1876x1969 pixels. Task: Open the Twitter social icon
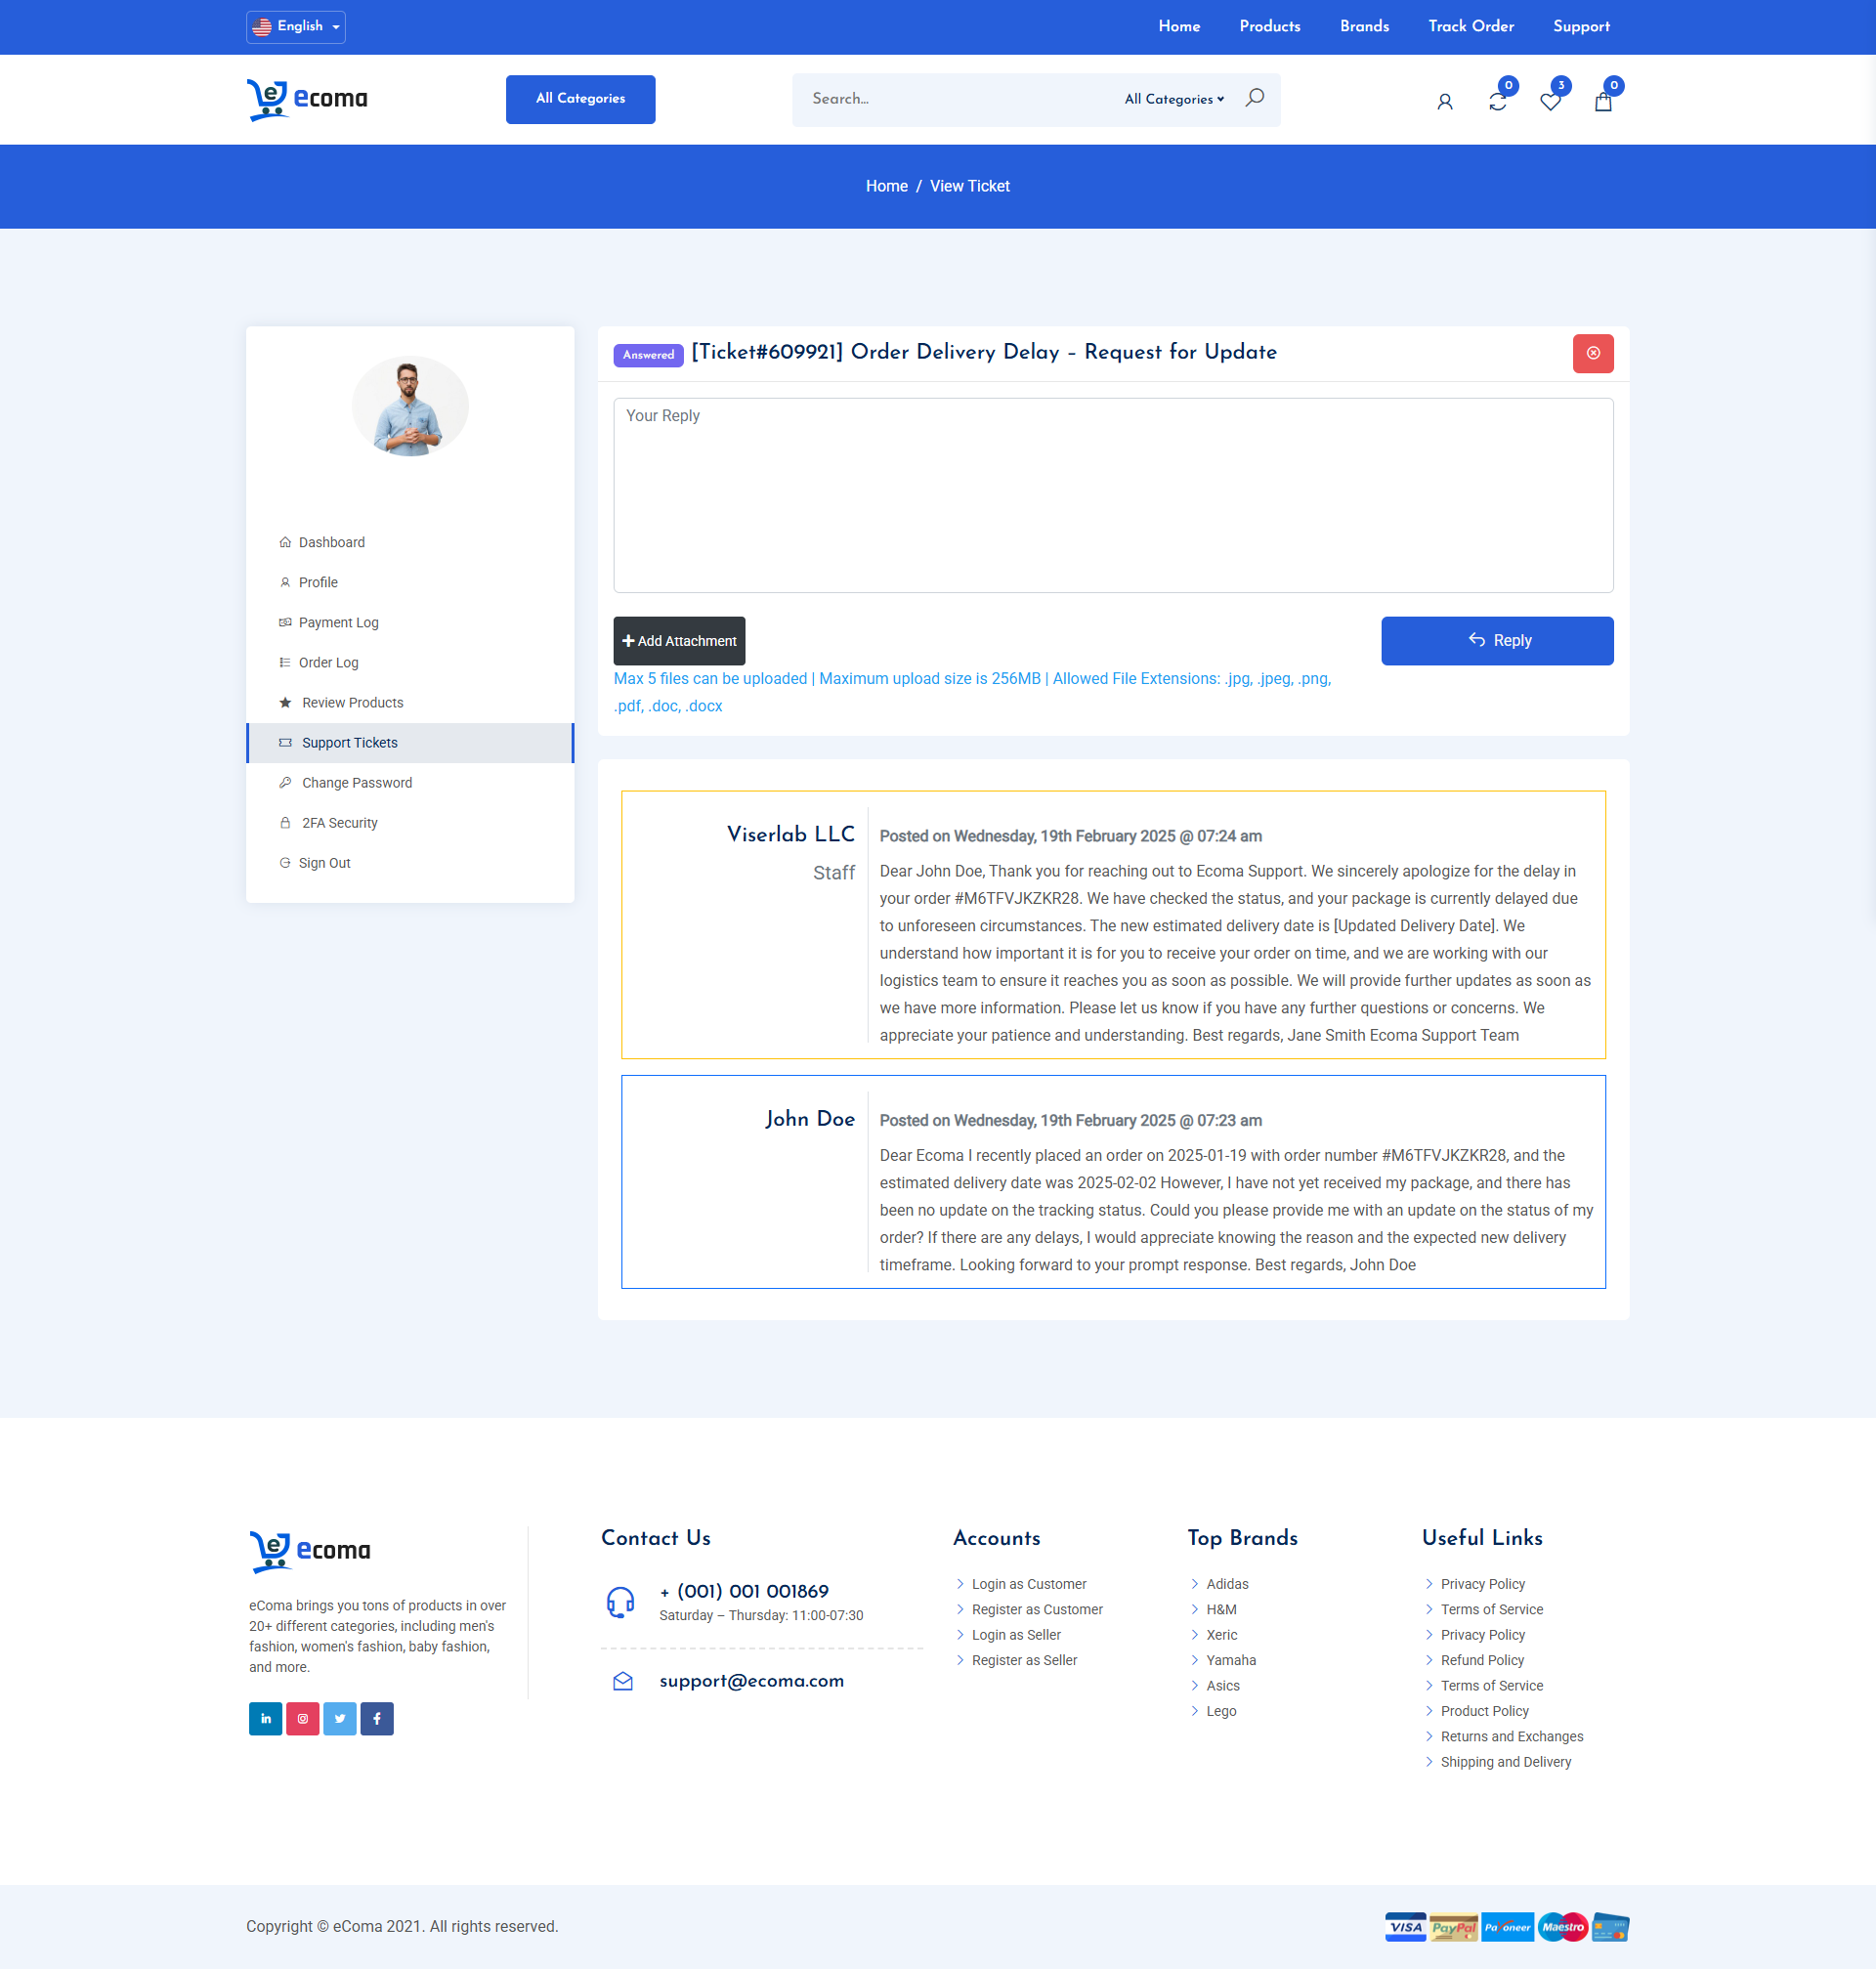click(x=340, y=1718)
